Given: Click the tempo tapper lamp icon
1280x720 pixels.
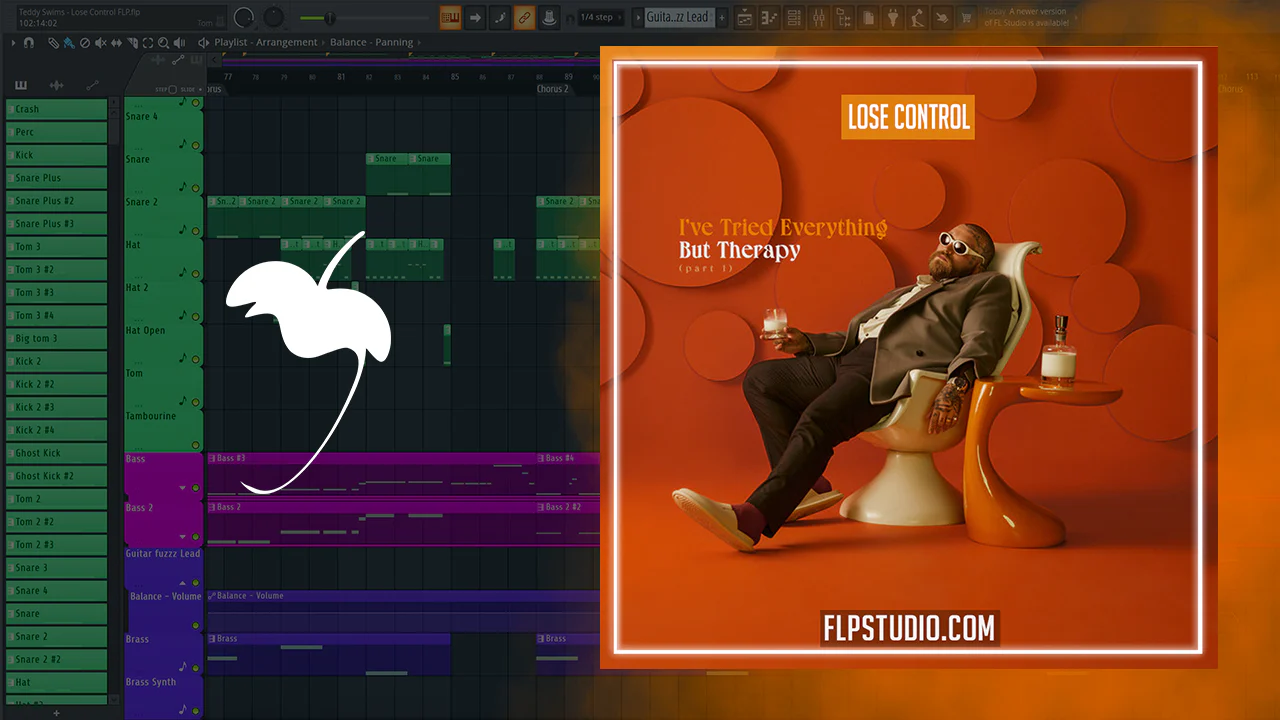Looking at the screenshot, I should click(x=917, y=17).
